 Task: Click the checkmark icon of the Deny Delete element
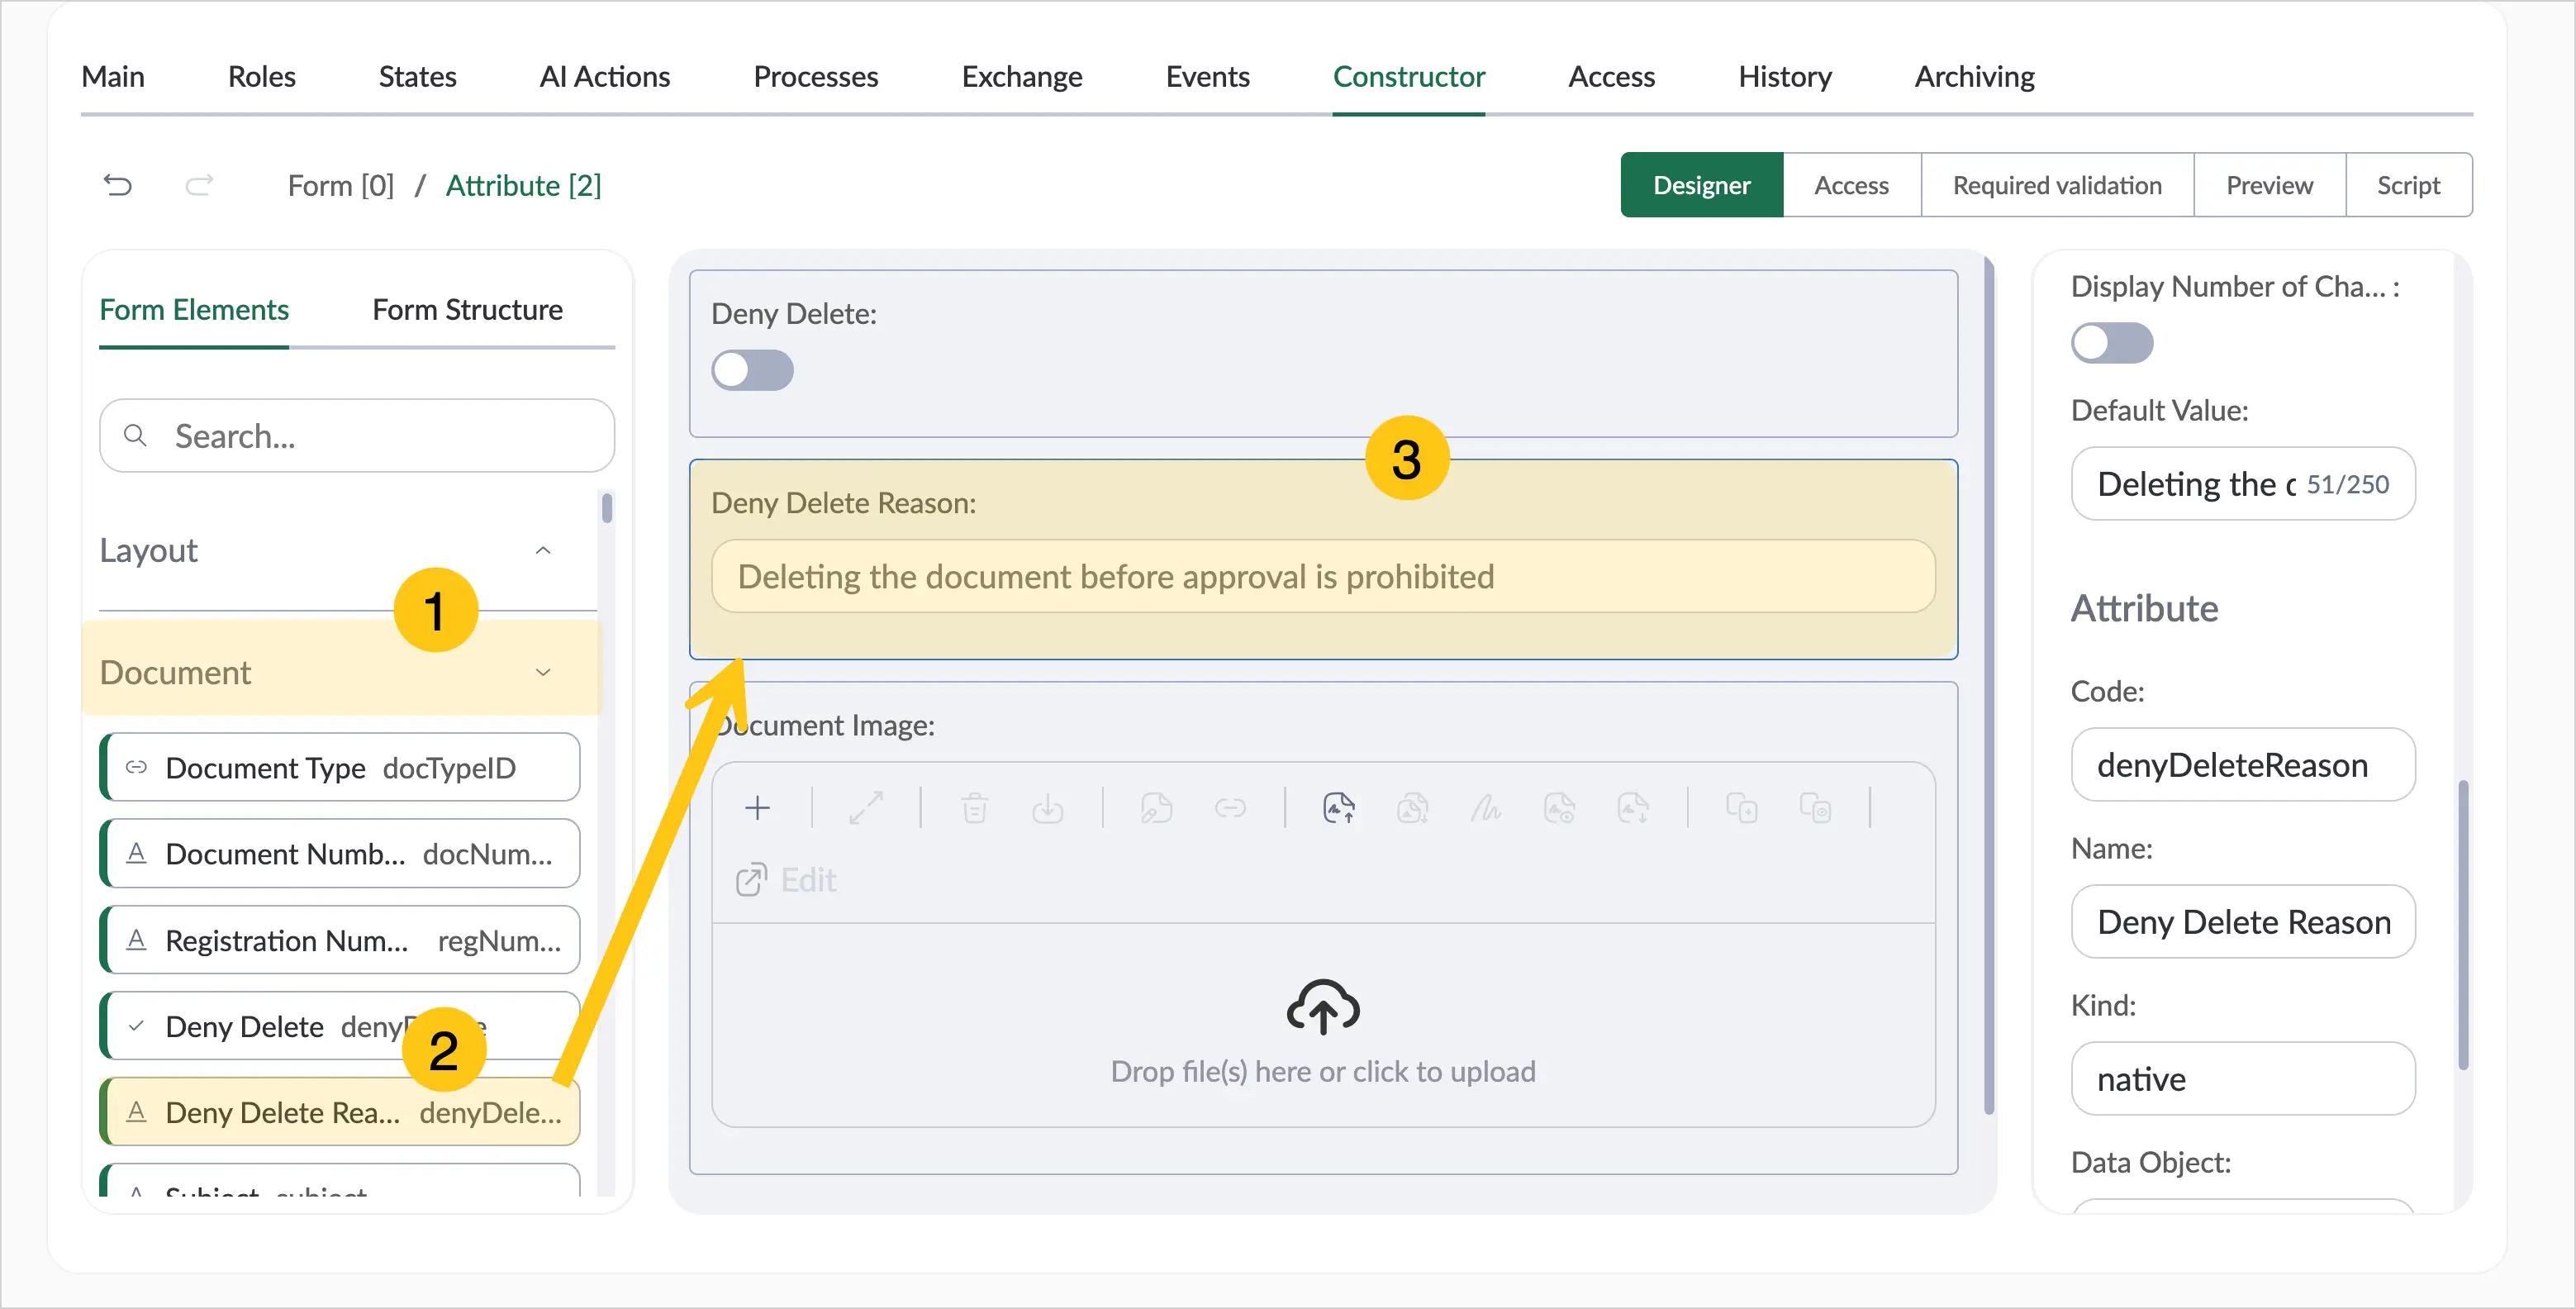pos(137,1026)
